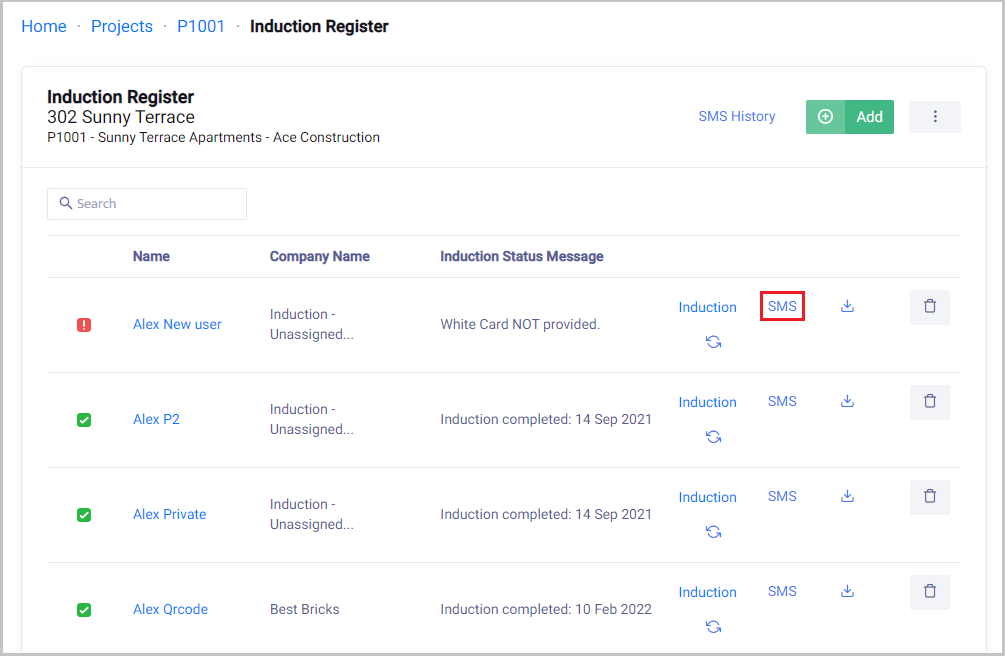Click the green check status for Alex P2

click(84, 420)
